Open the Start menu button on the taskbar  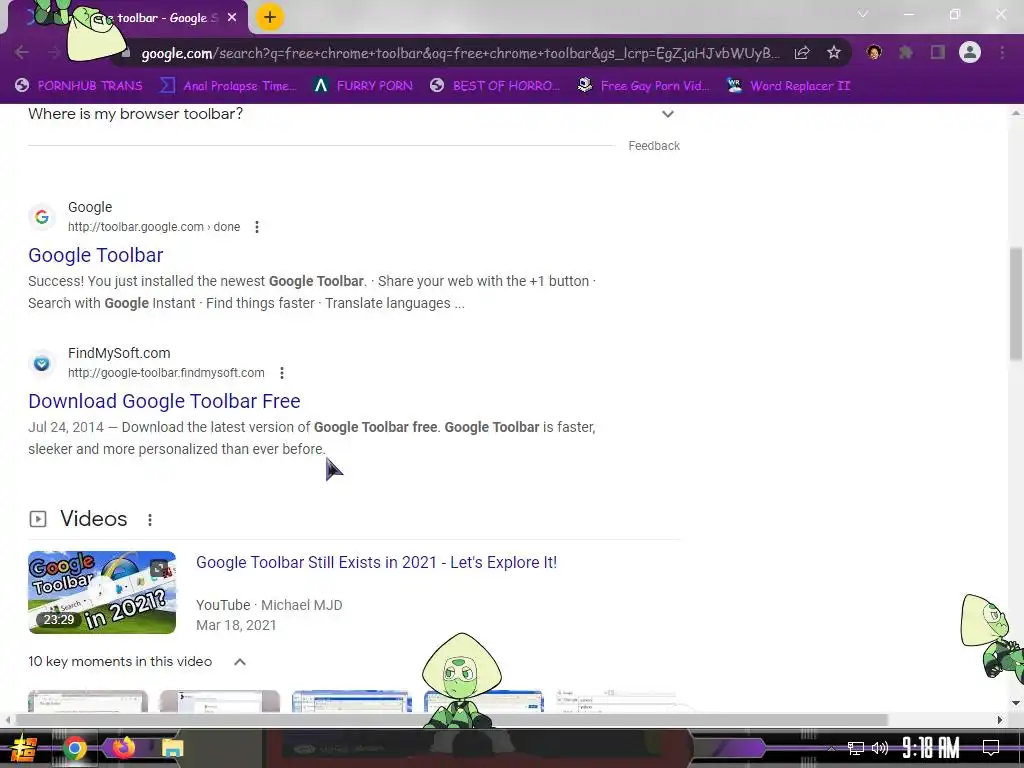click(x=24, y=748)
